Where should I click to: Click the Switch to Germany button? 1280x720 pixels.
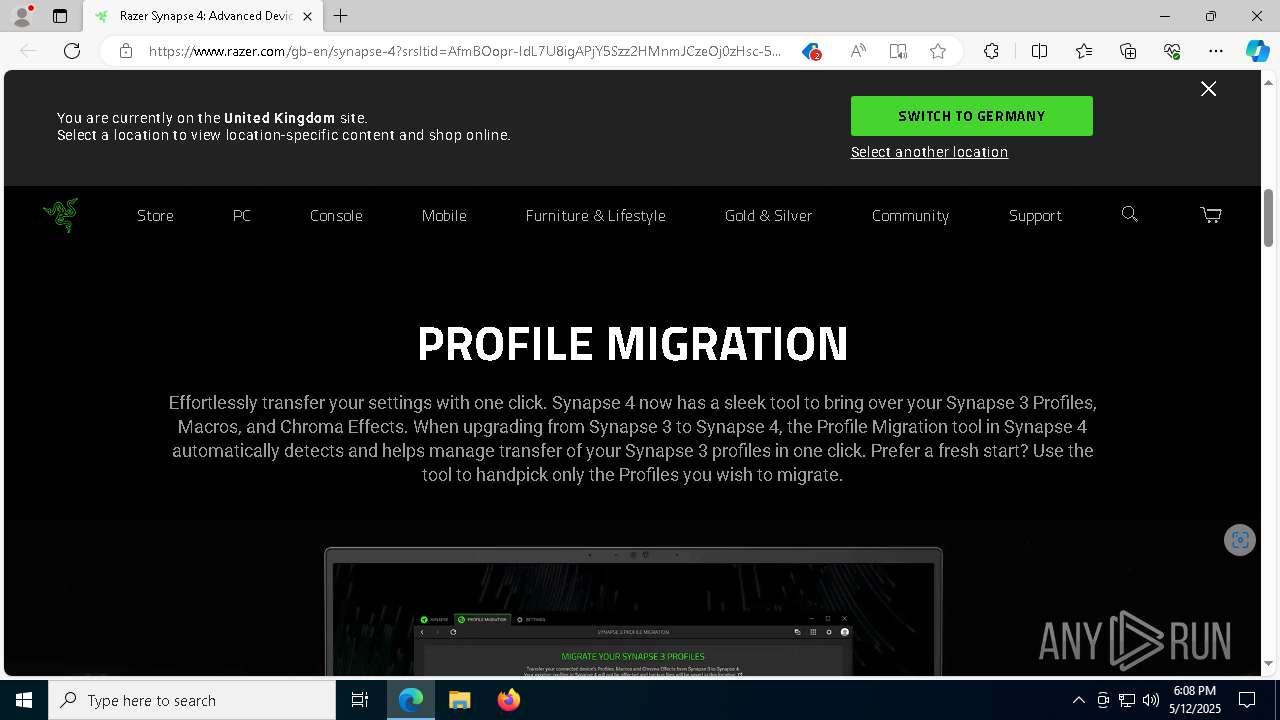[971, 116]
